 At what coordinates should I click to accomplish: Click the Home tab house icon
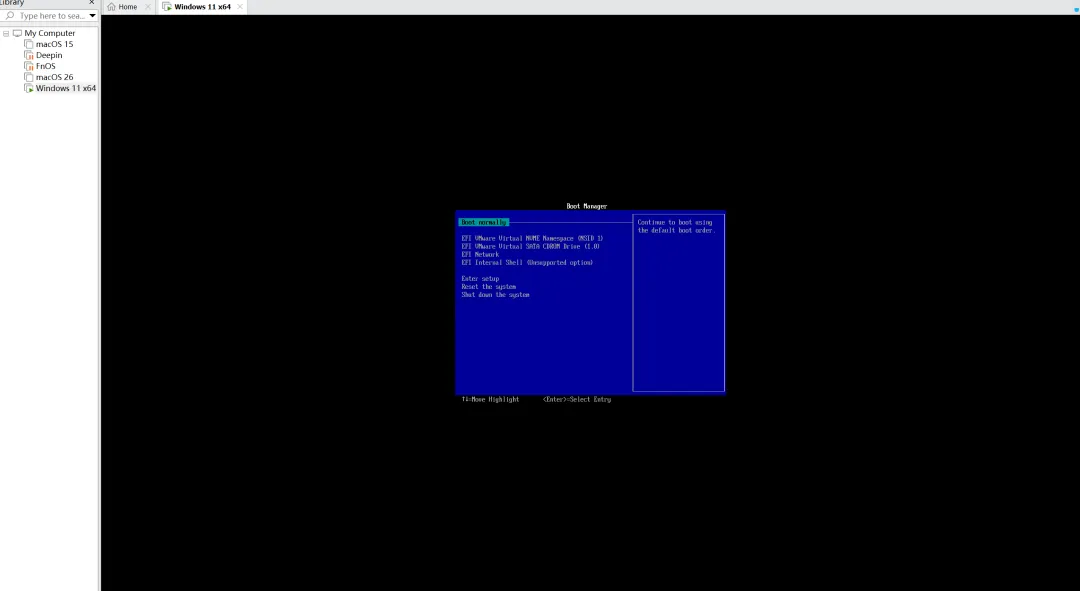(112, 7)
